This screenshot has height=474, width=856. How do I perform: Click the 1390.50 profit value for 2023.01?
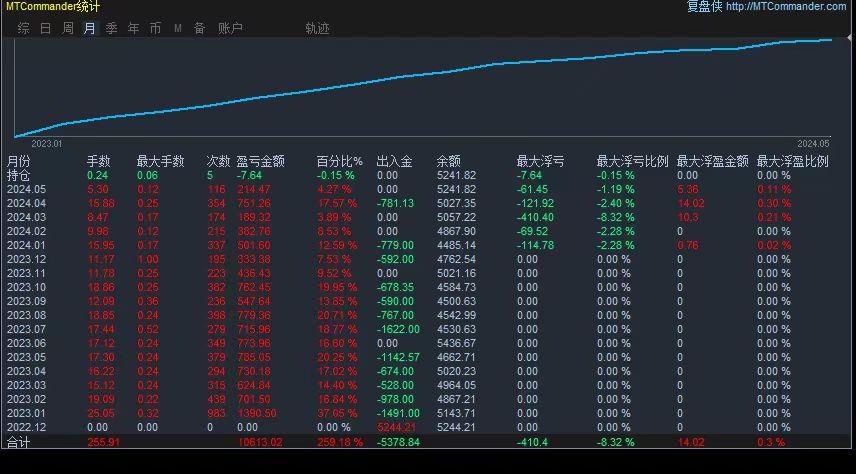[257, 413]
